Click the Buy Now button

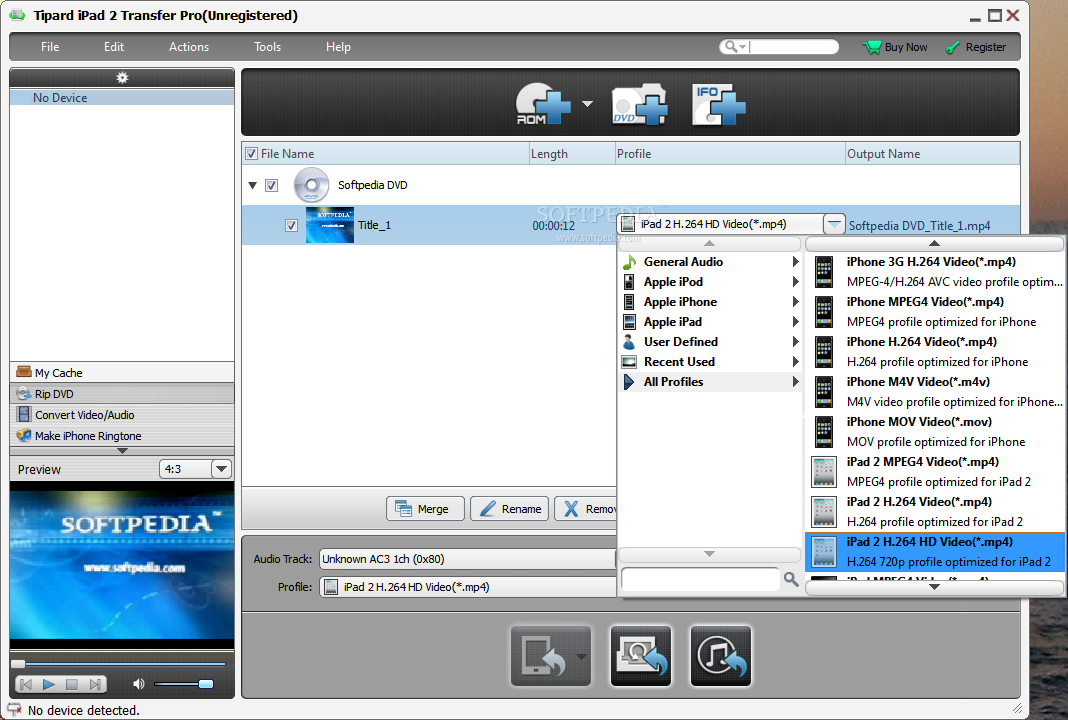click(895, 47)
